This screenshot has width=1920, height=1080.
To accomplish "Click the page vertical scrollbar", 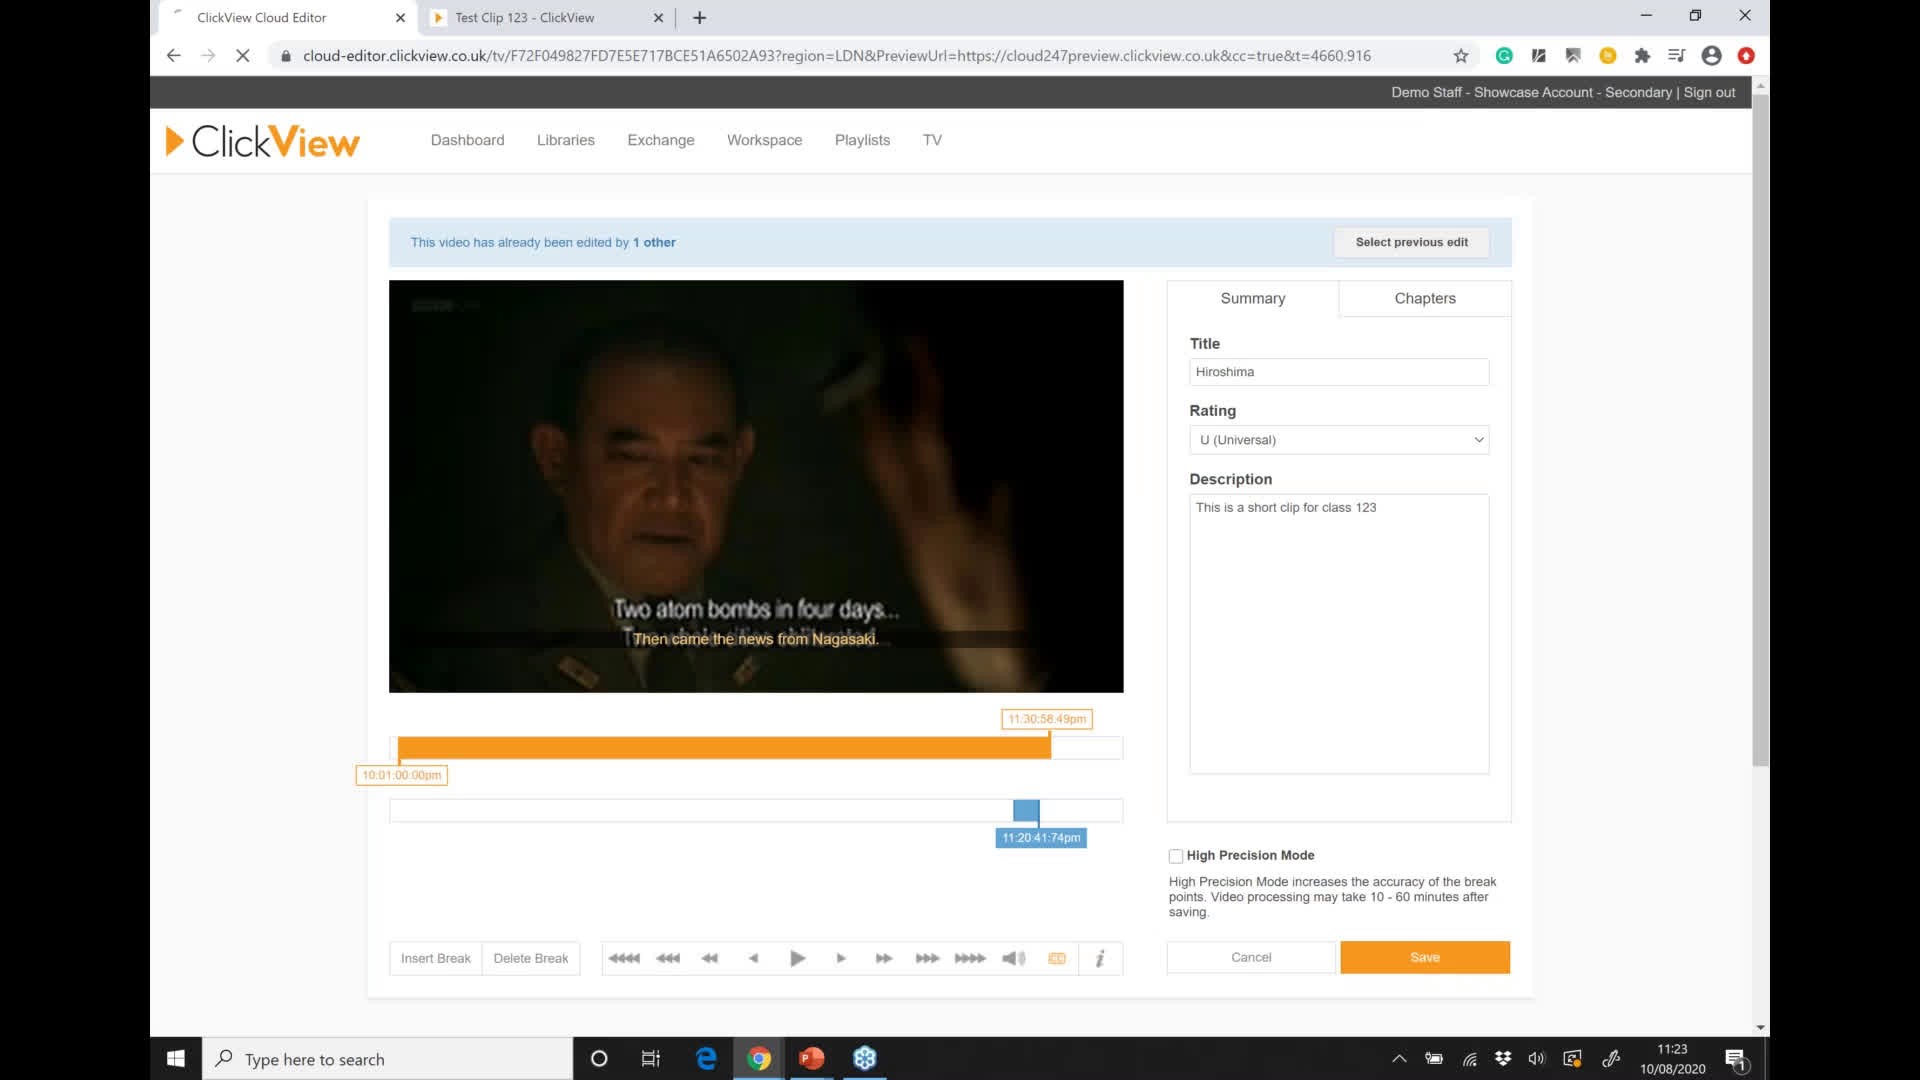I will pos(1761,430).
